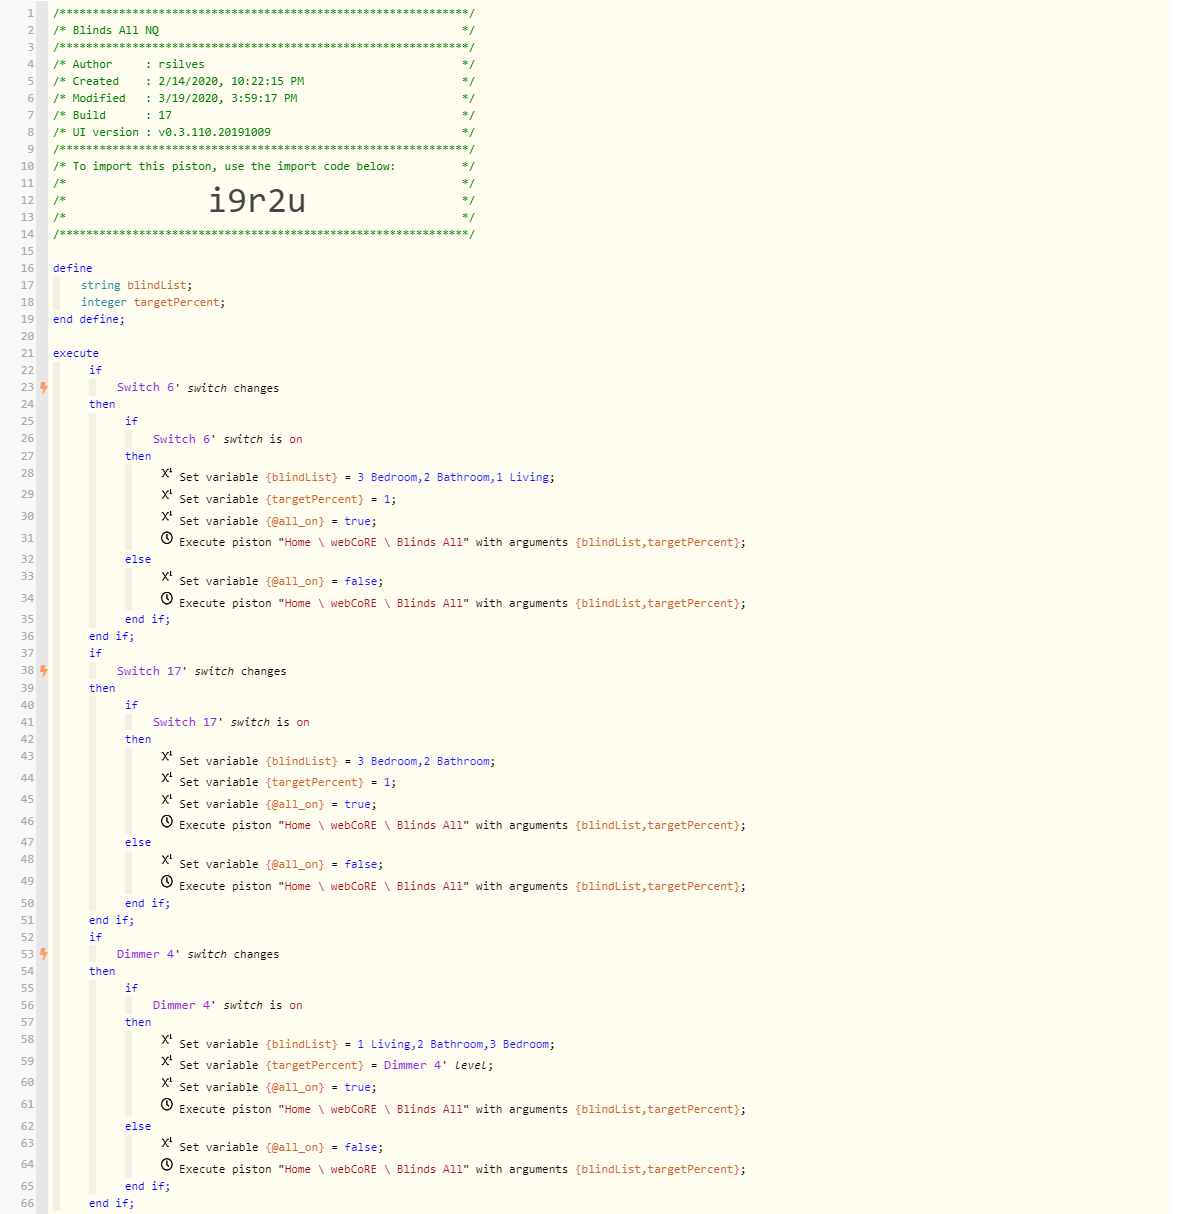This screenshot has height=1214, width=1178.
Task: Click the 'Dimmer 4' switch is on' condition
Action: (x=228, y=1005)
